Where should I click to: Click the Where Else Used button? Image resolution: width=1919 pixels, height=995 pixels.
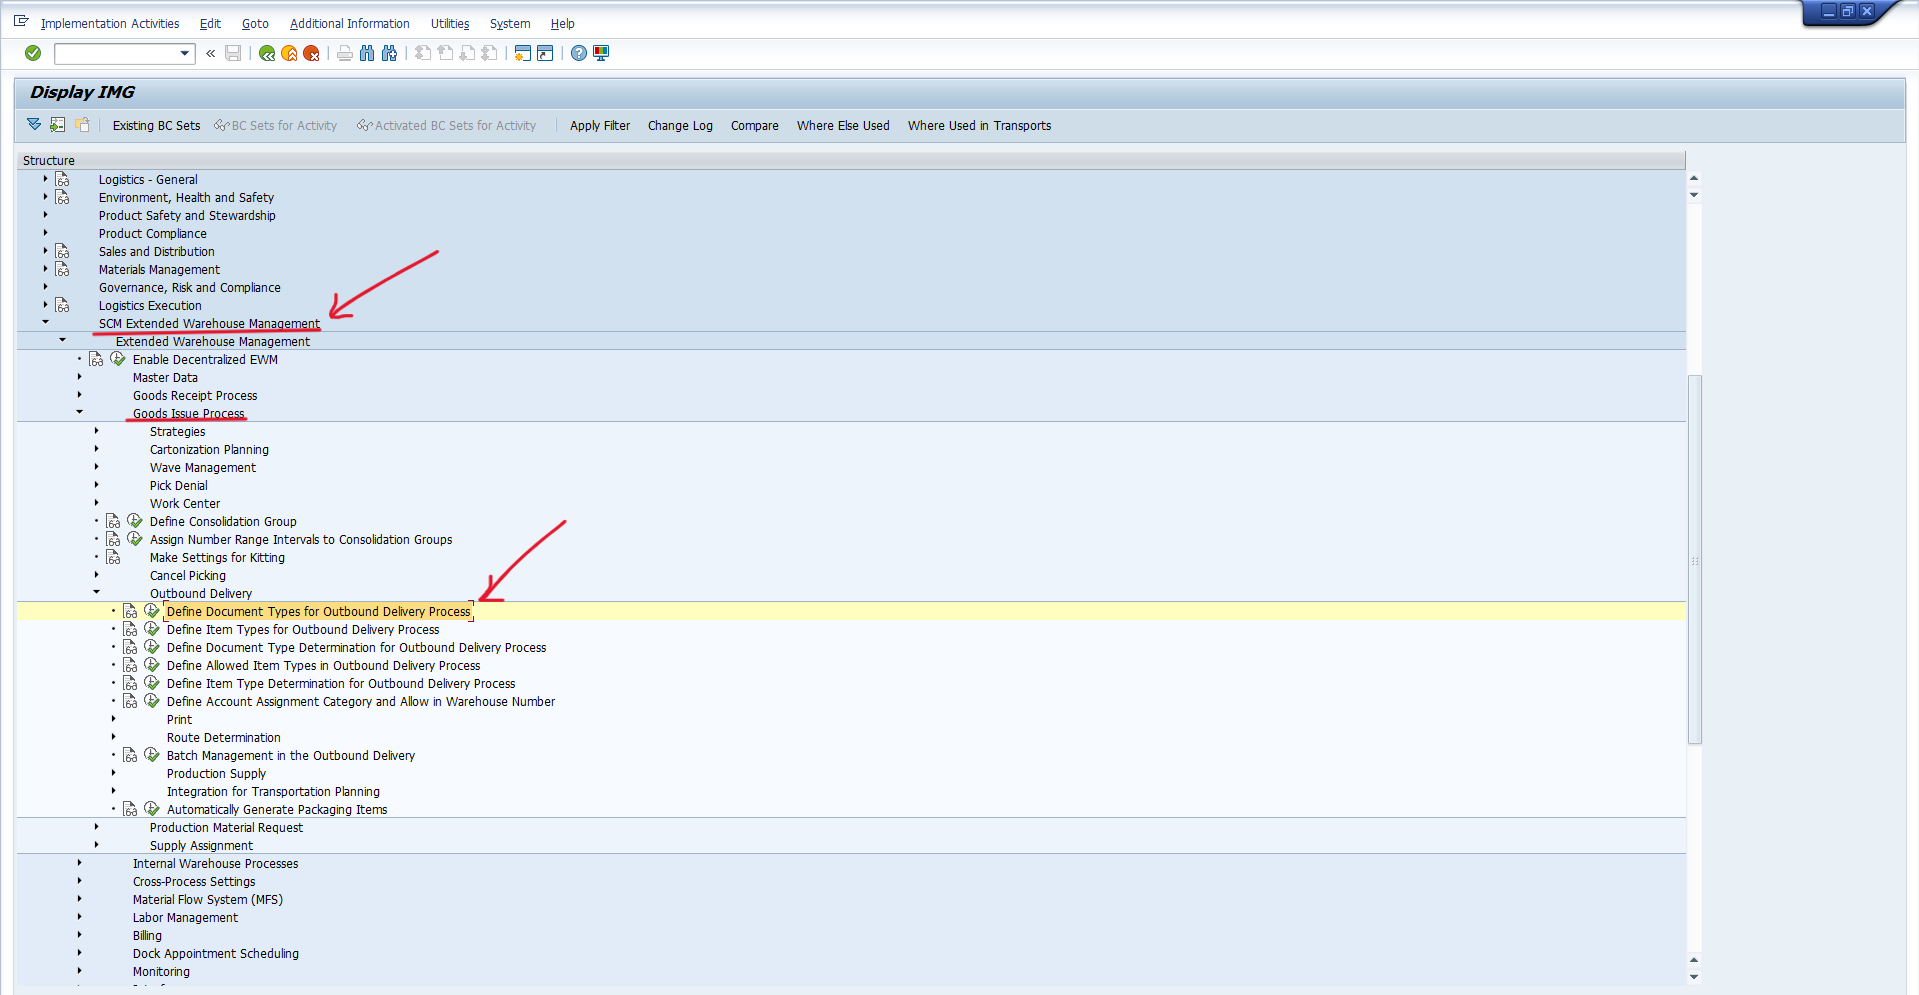(843, 125)
